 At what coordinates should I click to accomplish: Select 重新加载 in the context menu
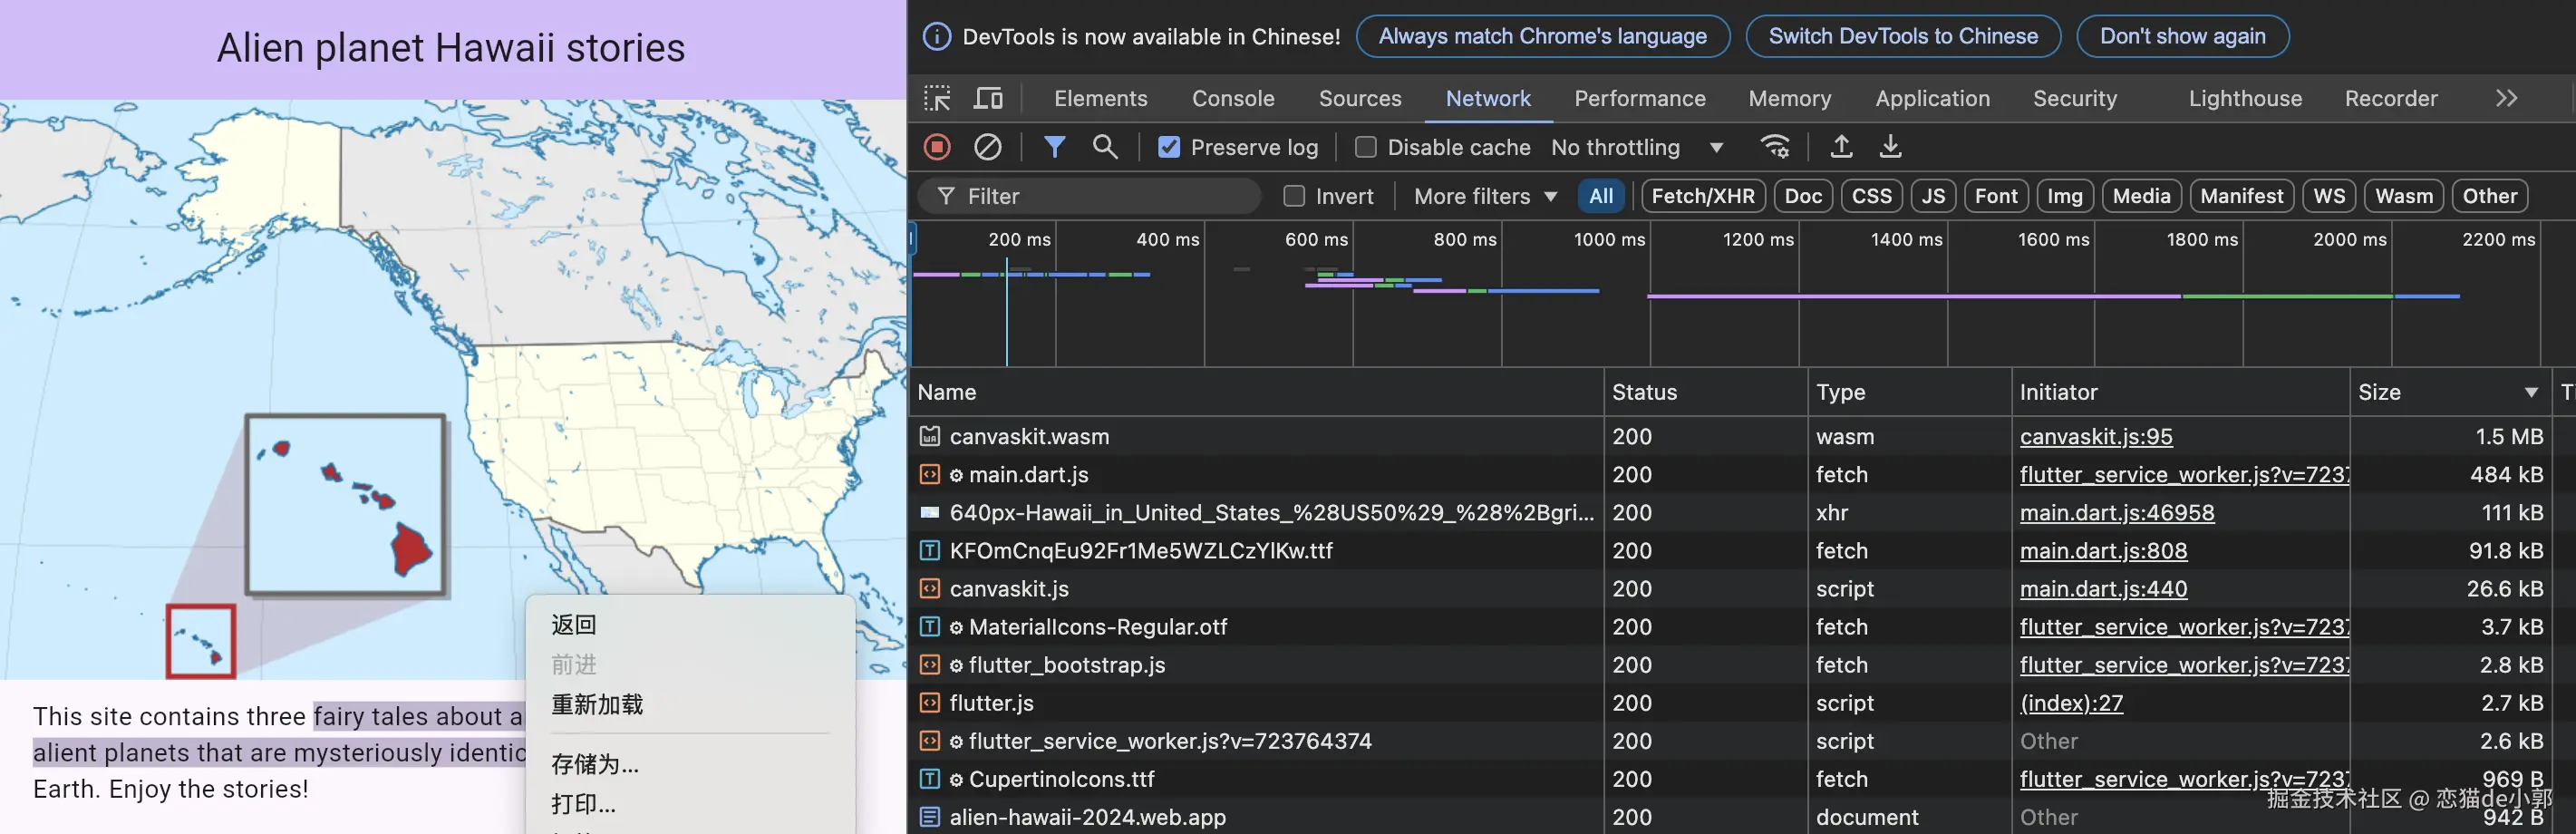coord(597,704)
